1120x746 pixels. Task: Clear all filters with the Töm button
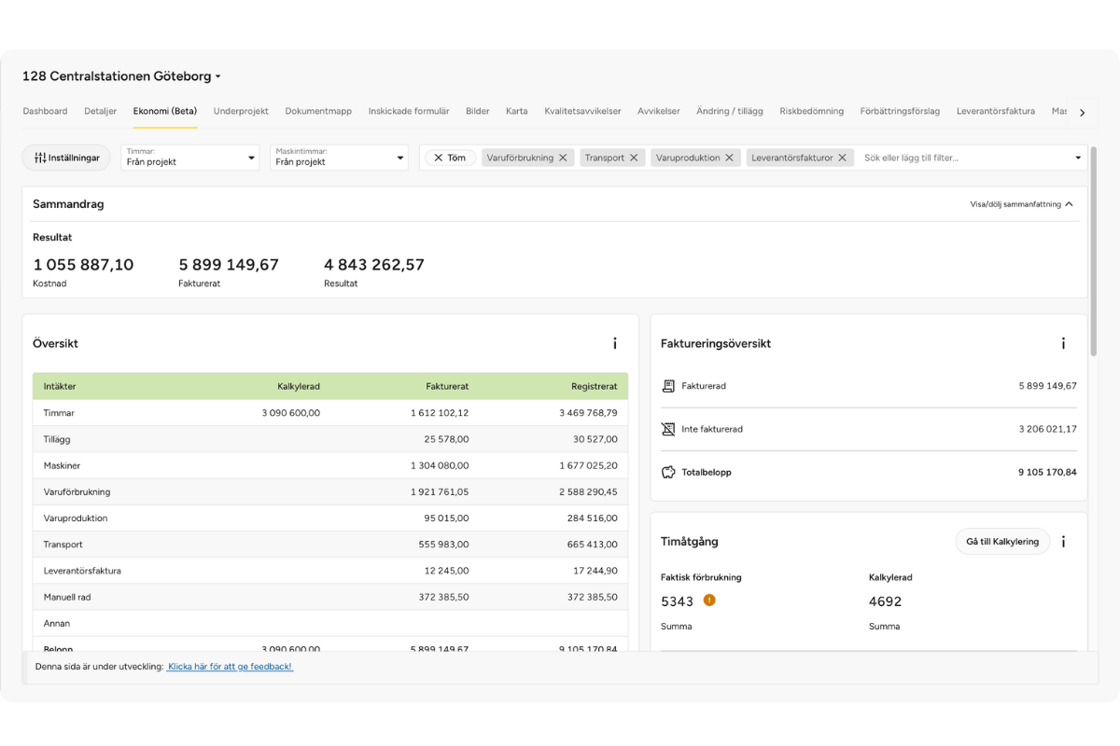pos(450,158)
